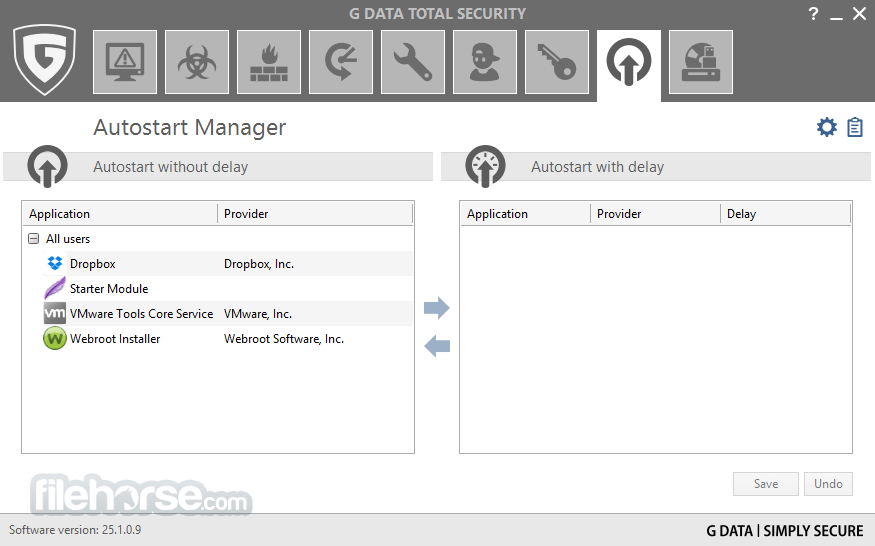
Task: Close the G DATA Total Security window
Action: 859,14
